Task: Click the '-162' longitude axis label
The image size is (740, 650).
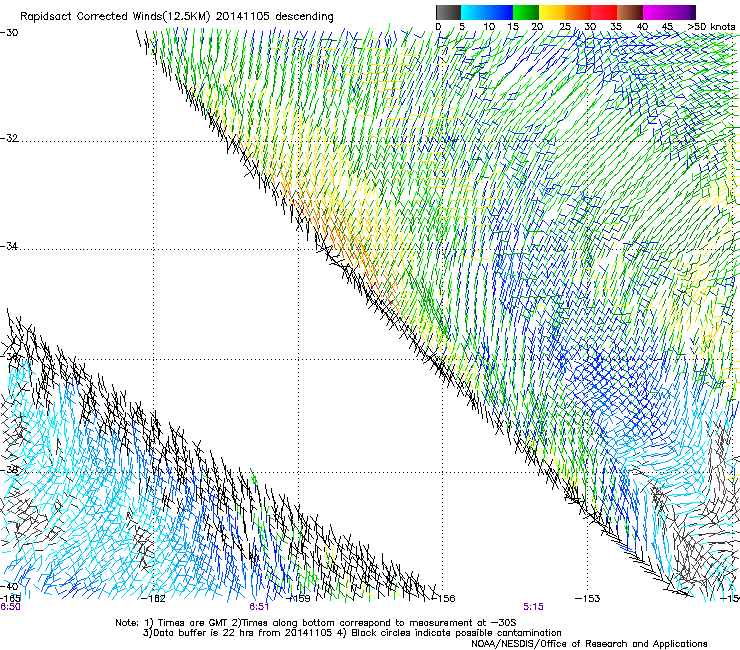Action: [x=154, y=599]
